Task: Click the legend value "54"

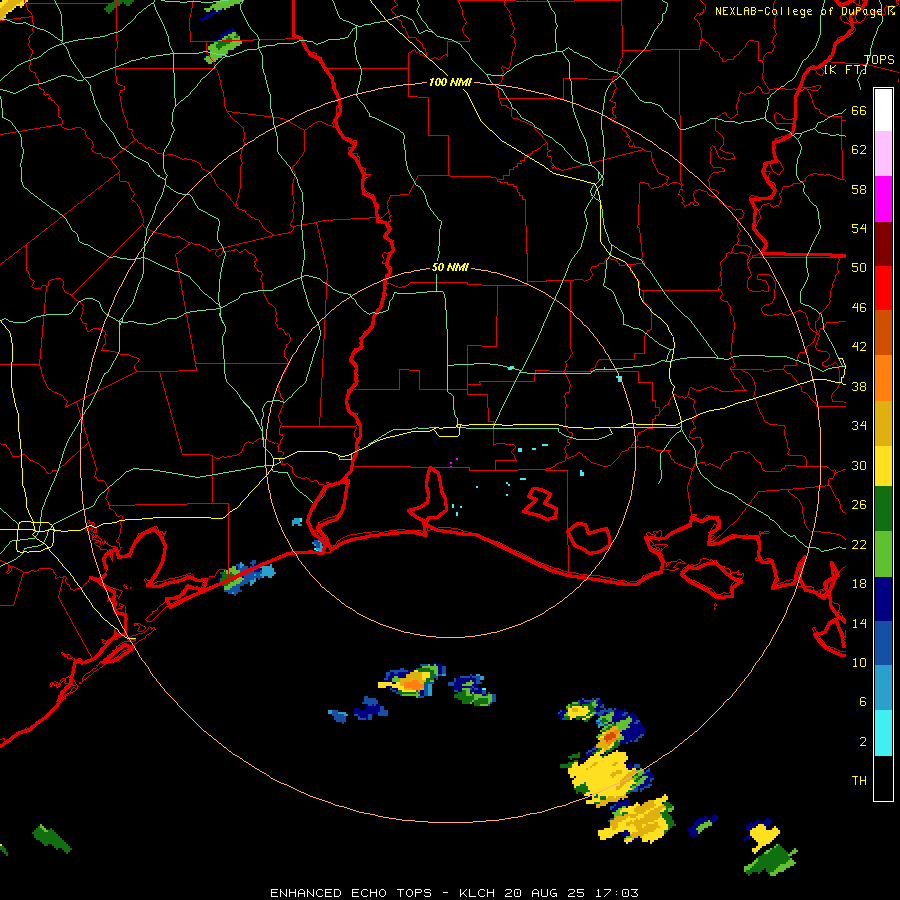Action: (859, 228)
